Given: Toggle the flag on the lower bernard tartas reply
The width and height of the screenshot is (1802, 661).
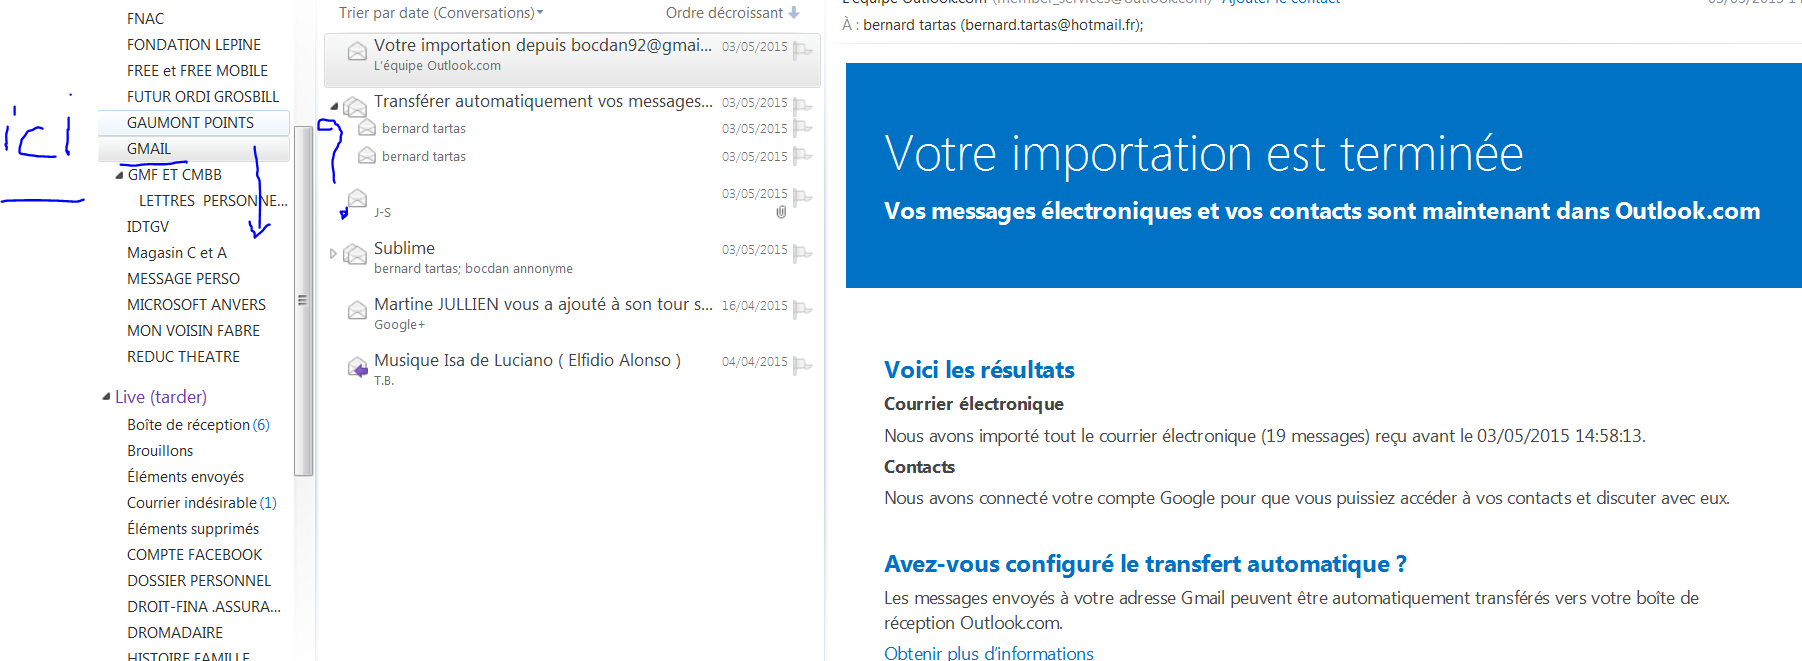Looking at the screenshot, I should point(802,156).
